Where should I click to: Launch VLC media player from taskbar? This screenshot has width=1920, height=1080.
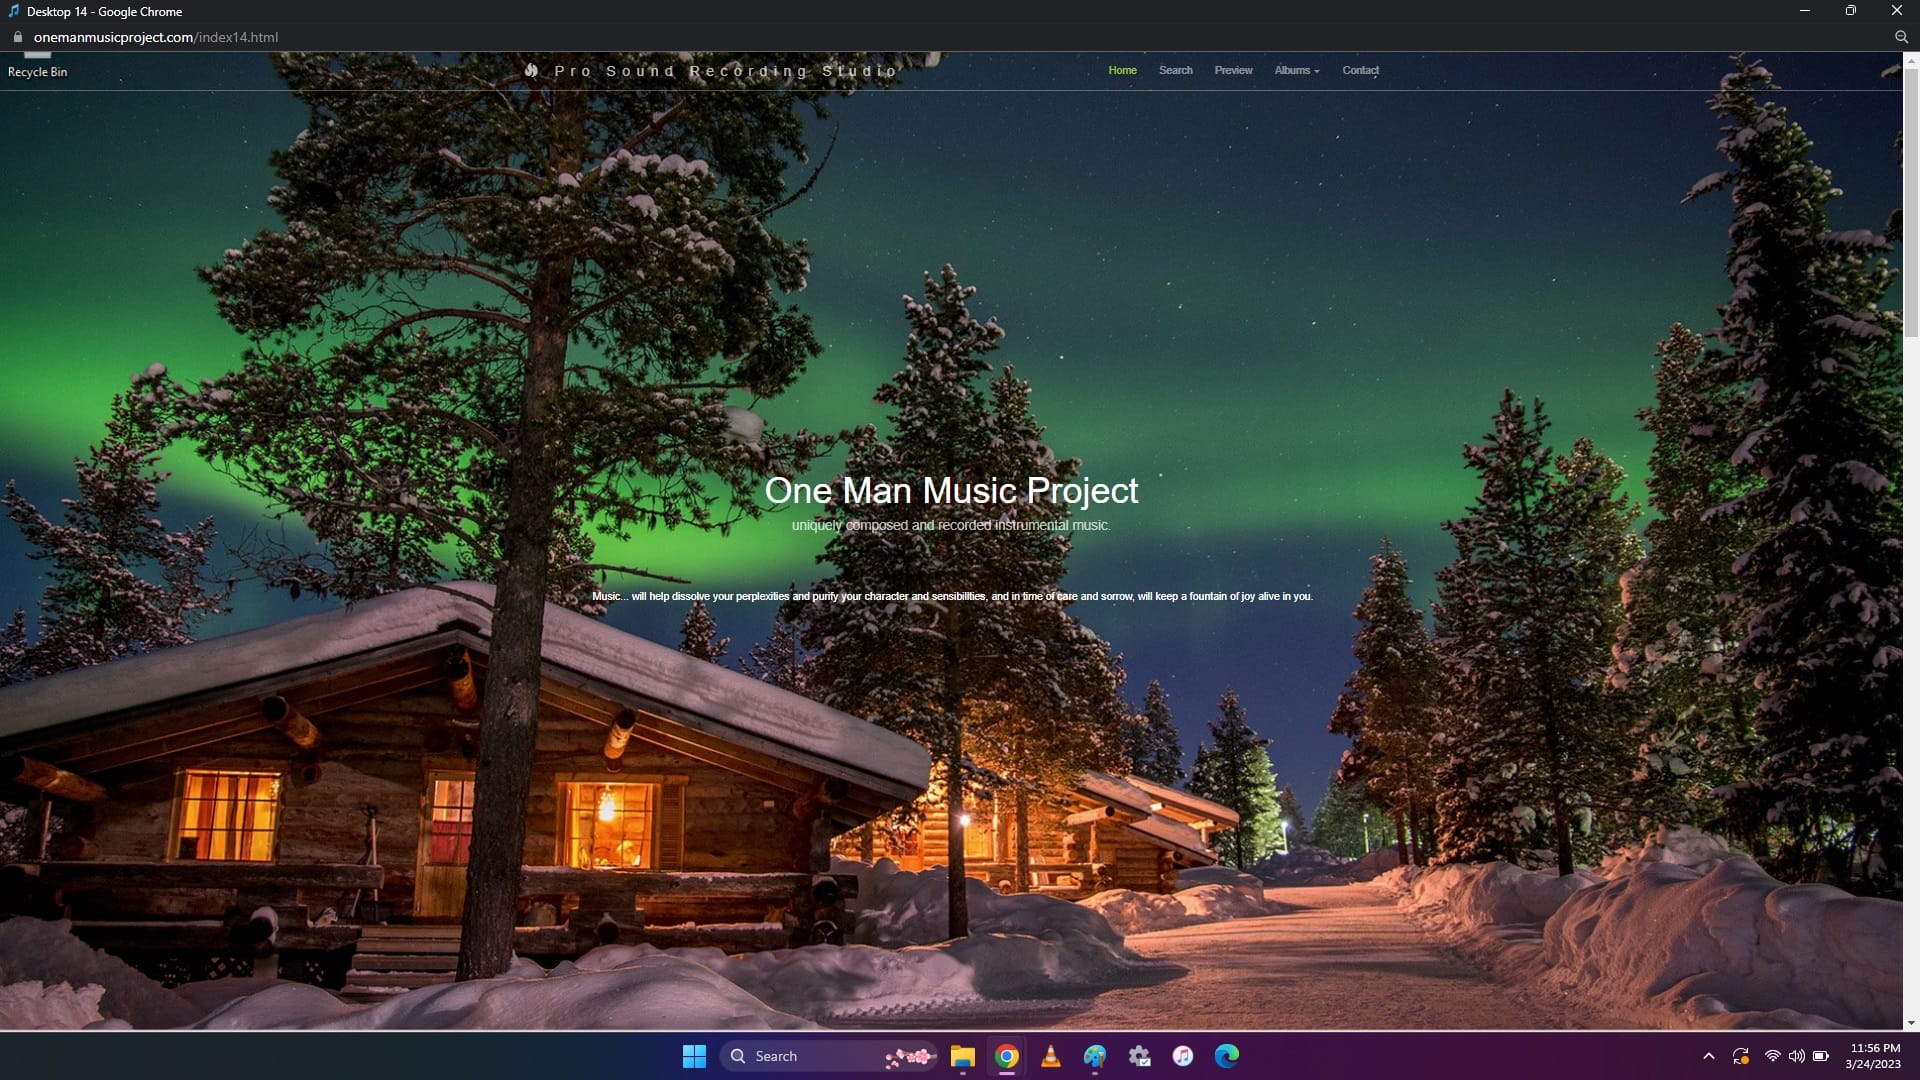1051,1056
